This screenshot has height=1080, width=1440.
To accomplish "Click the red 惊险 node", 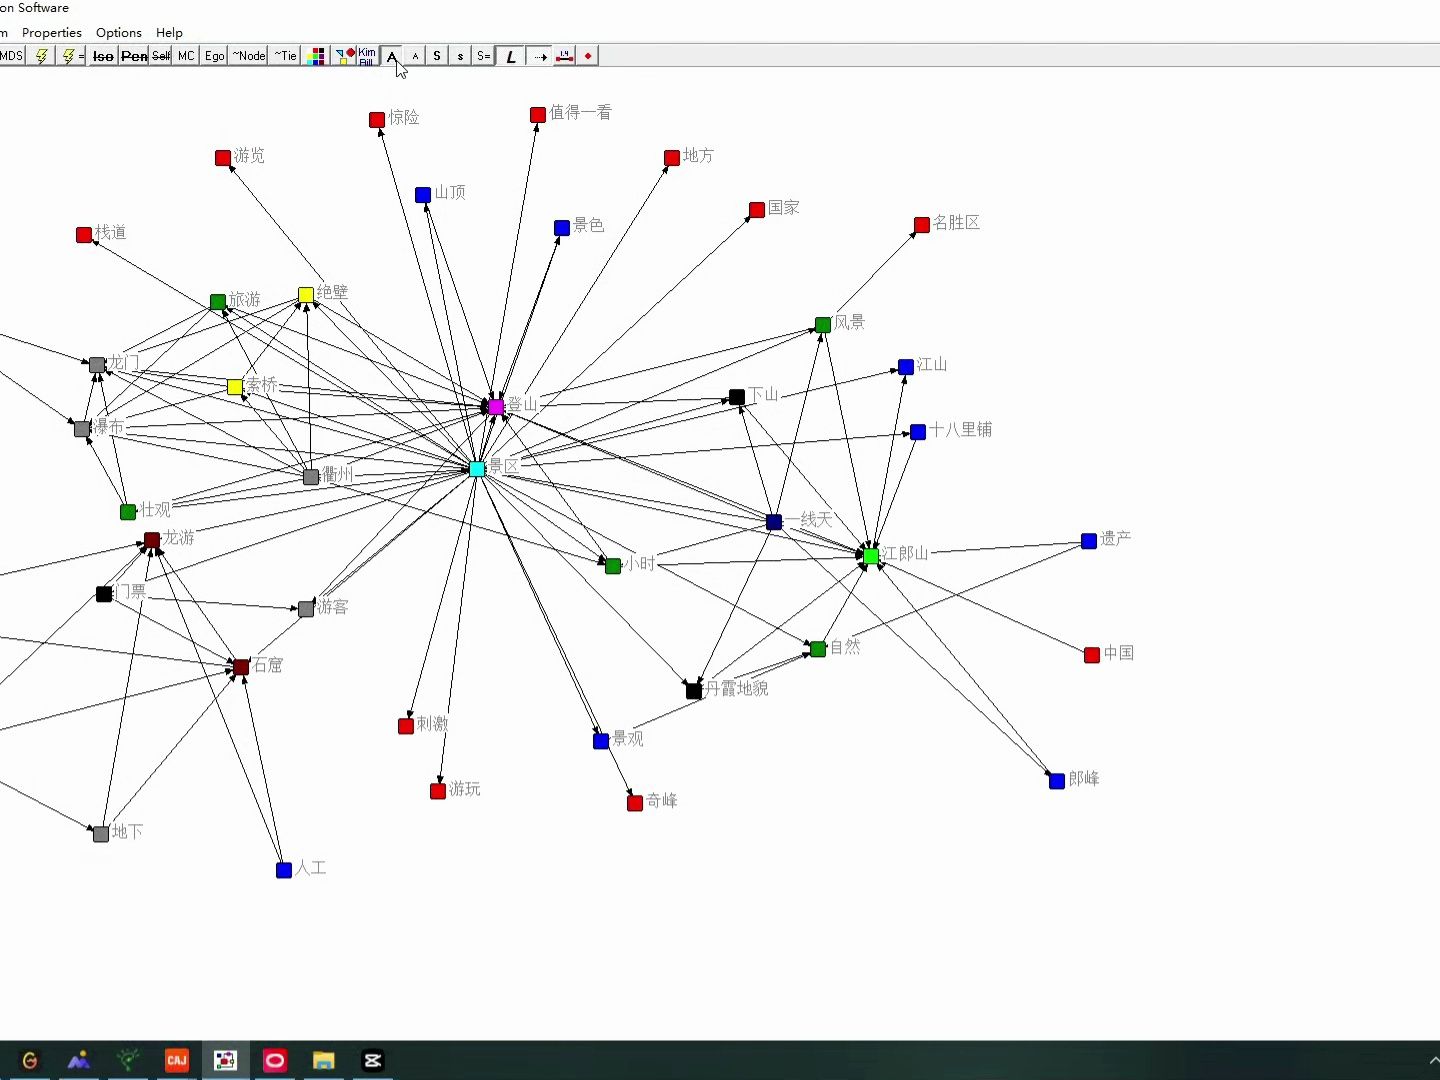I will point(377,120).
